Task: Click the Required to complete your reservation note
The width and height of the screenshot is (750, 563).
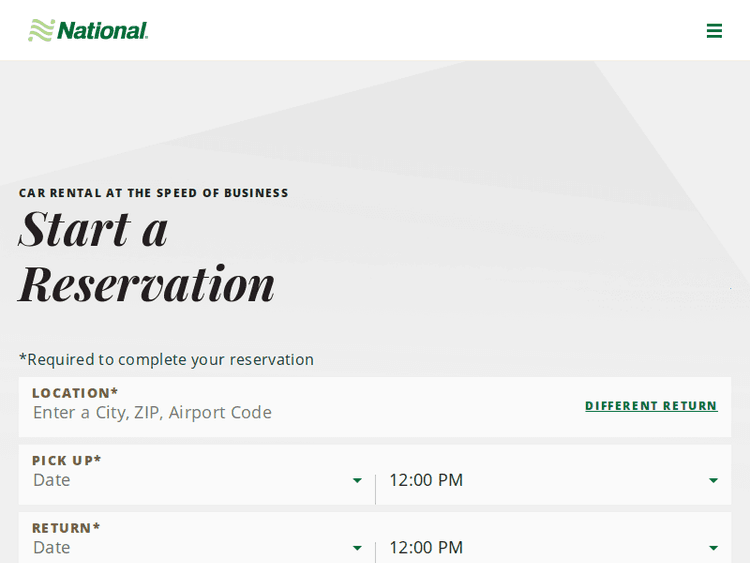Action: [x=166, y=359]
